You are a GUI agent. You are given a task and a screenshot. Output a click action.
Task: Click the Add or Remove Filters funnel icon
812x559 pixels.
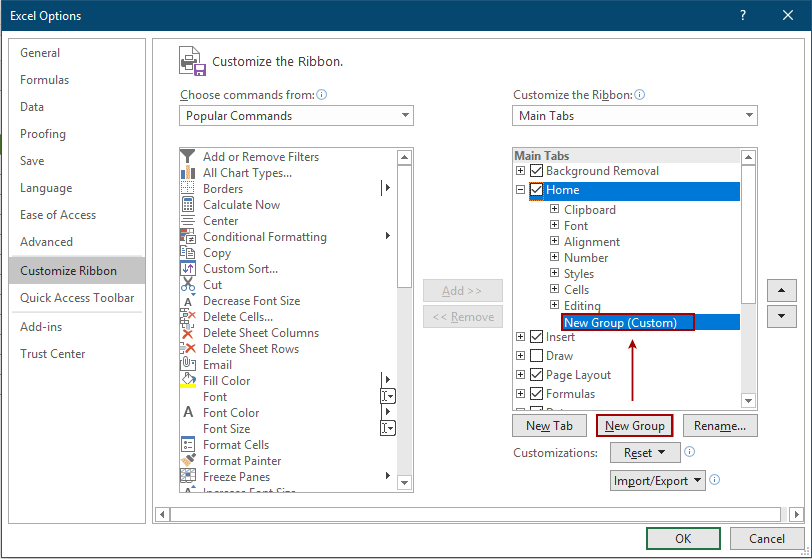187,156
